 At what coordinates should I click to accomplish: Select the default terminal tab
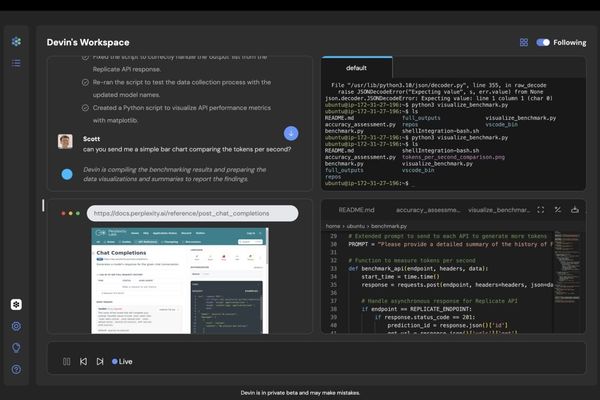[356, 68]
